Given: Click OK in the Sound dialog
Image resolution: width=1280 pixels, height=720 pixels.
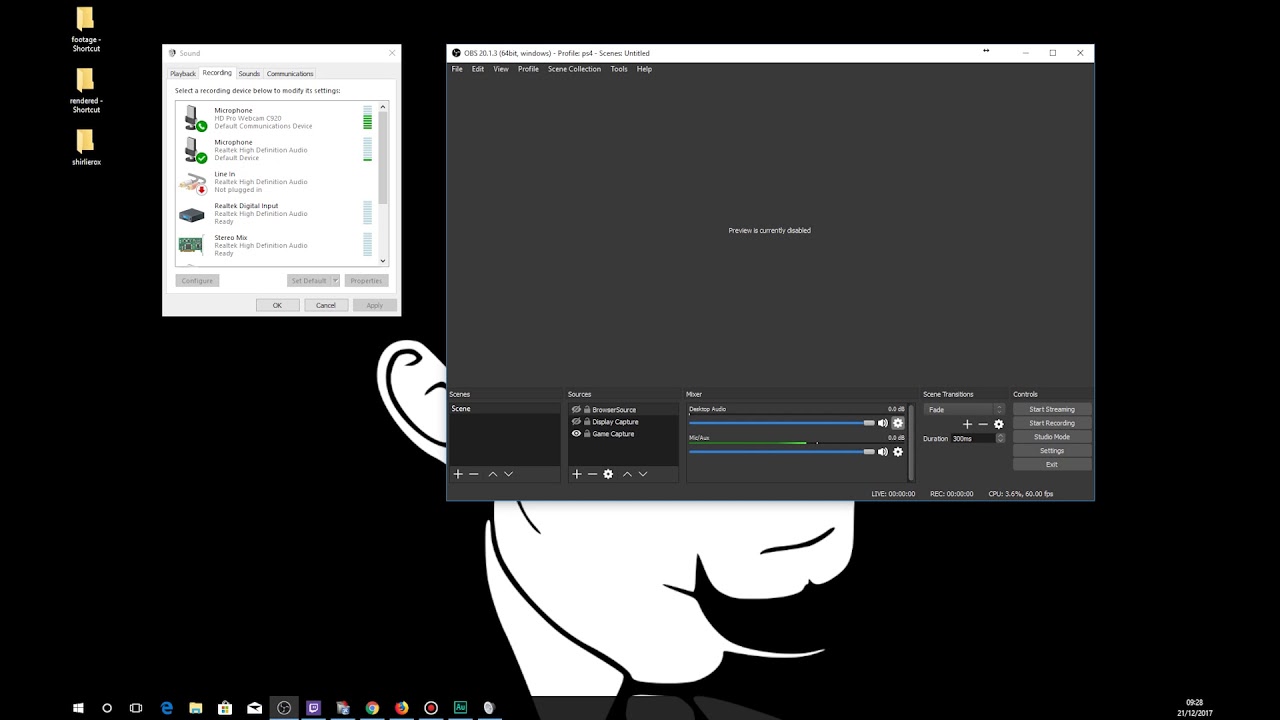Looking at the screenshot, I should (x=277, y=305).
